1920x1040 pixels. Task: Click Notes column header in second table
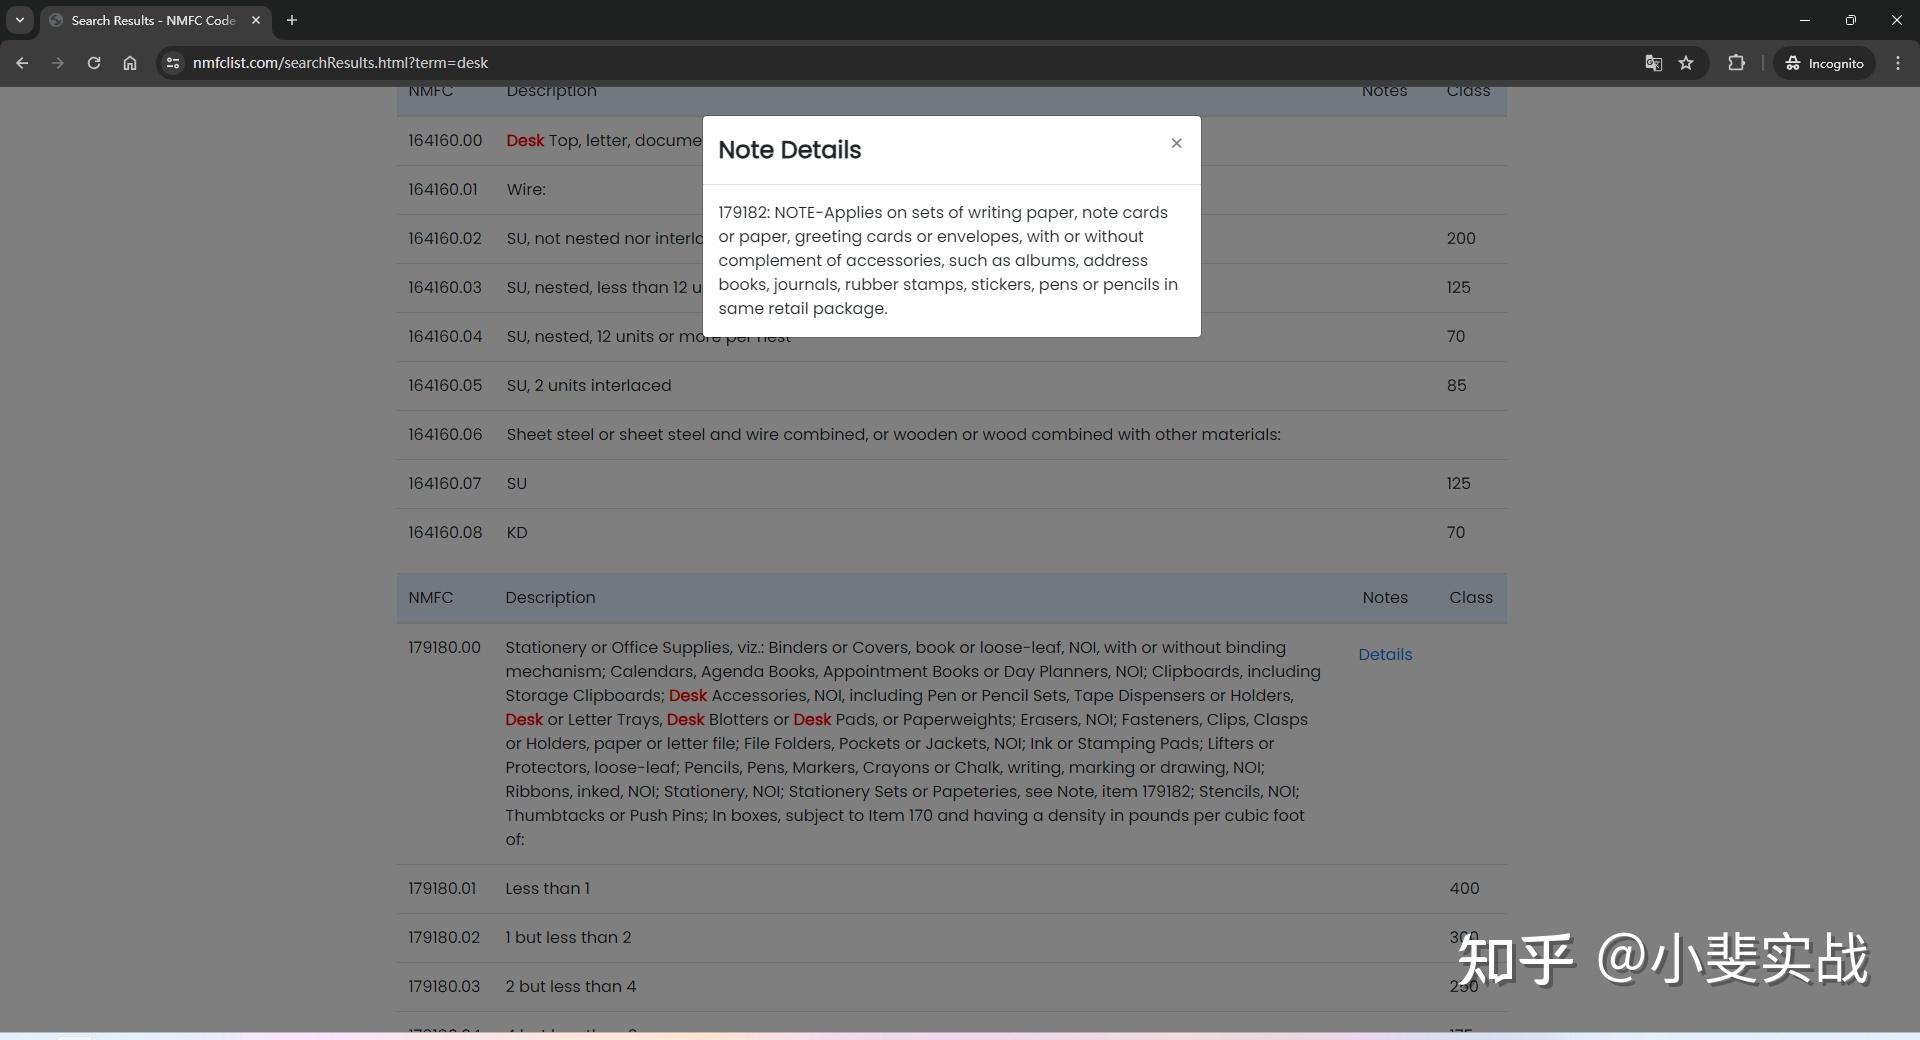(1385, 597)
